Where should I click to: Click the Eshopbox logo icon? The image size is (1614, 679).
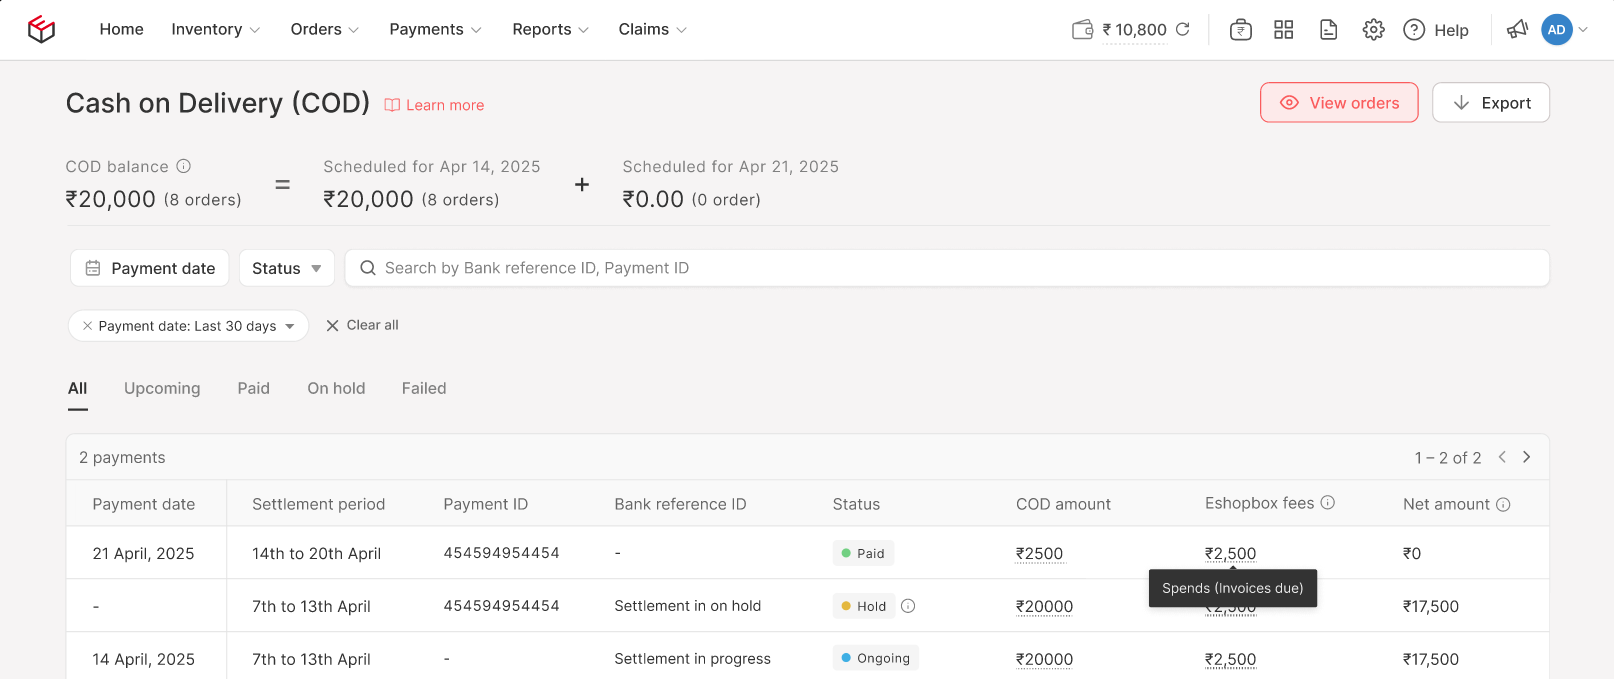pos(41,30)
